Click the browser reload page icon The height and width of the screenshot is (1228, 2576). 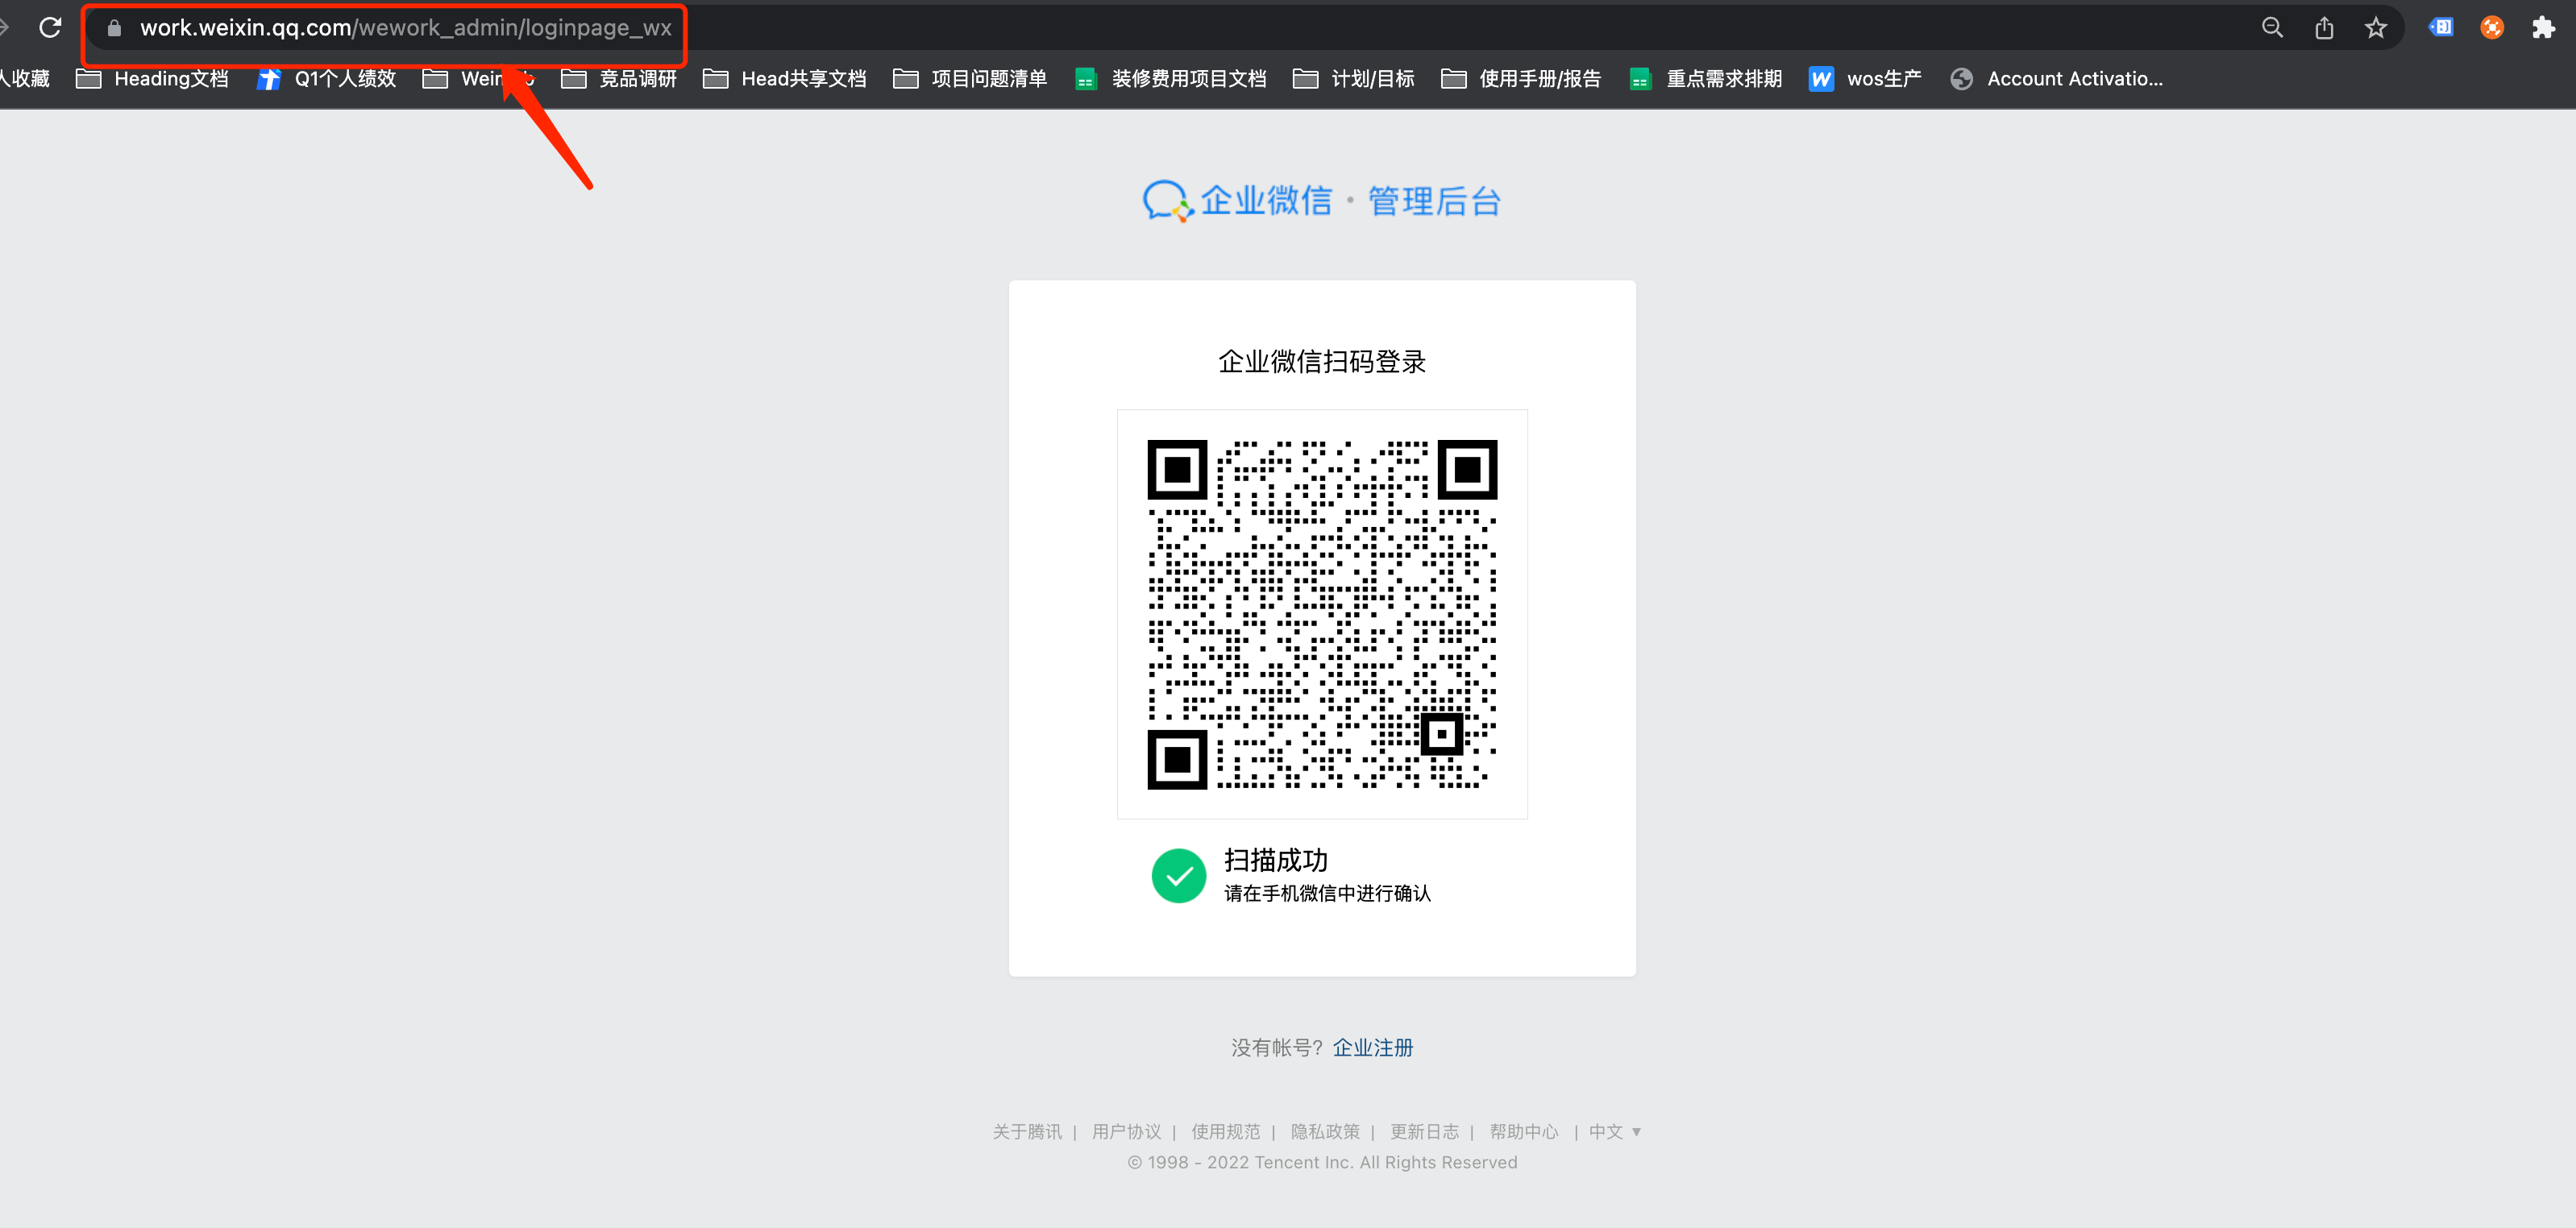(x=50, y=27)
